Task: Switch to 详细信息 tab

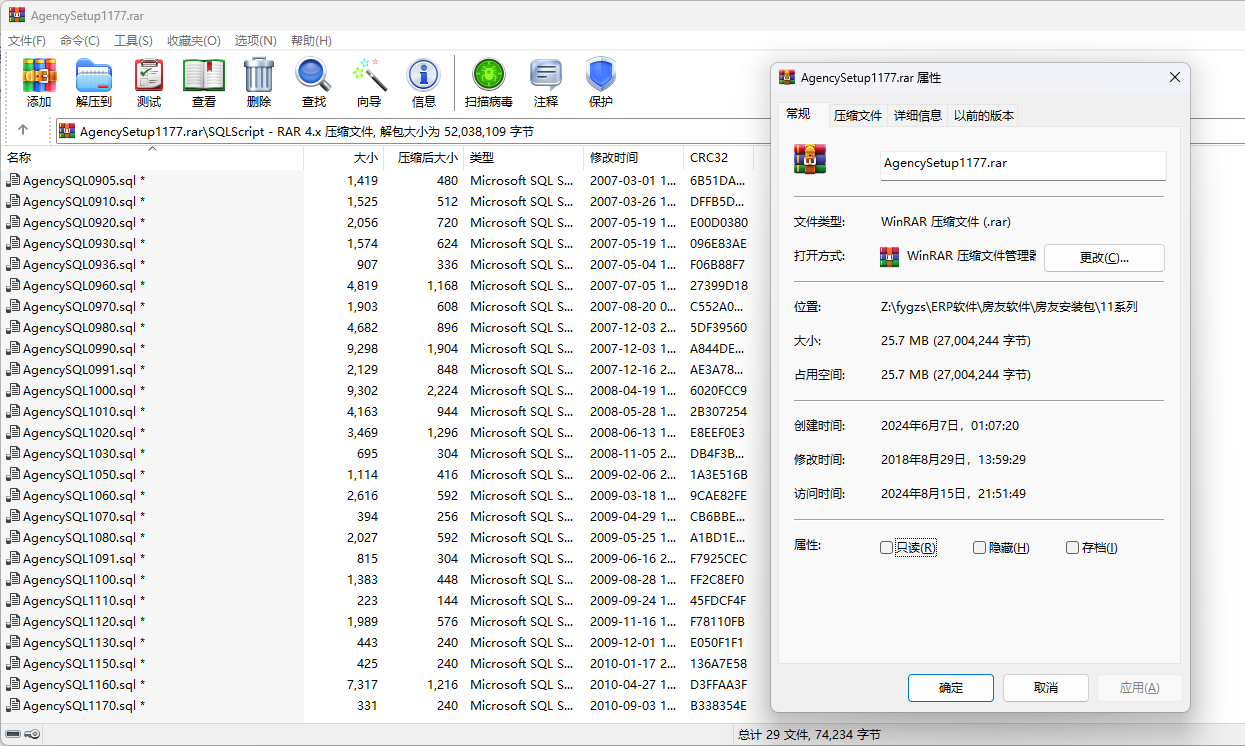Action: click(x=918, y=115)
